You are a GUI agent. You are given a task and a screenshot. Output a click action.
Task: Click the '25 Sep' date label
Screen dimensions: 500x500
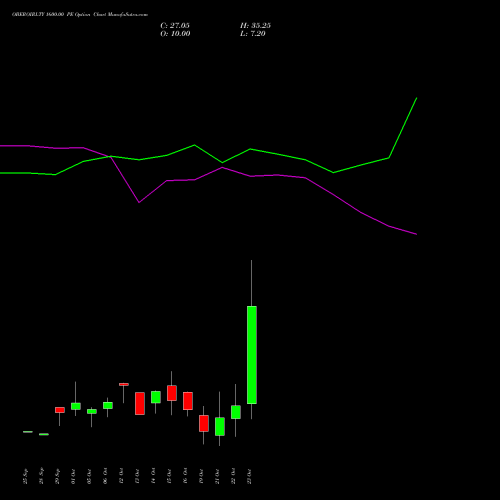pyautogui.click(x=25, y=476)
